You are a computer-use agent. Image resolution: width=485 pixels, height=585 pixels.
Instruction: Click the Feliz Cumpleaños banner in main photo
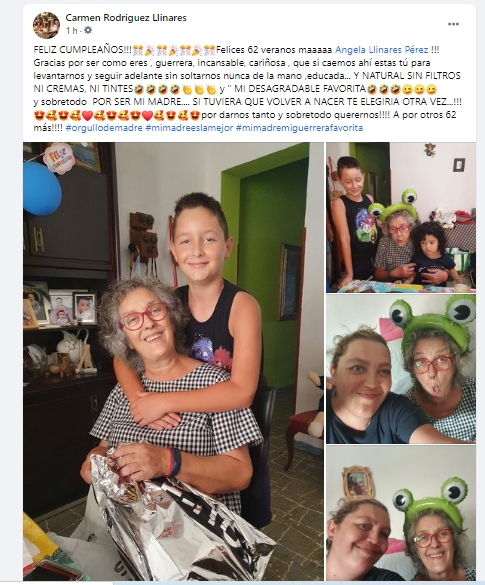tap(59, 158)
